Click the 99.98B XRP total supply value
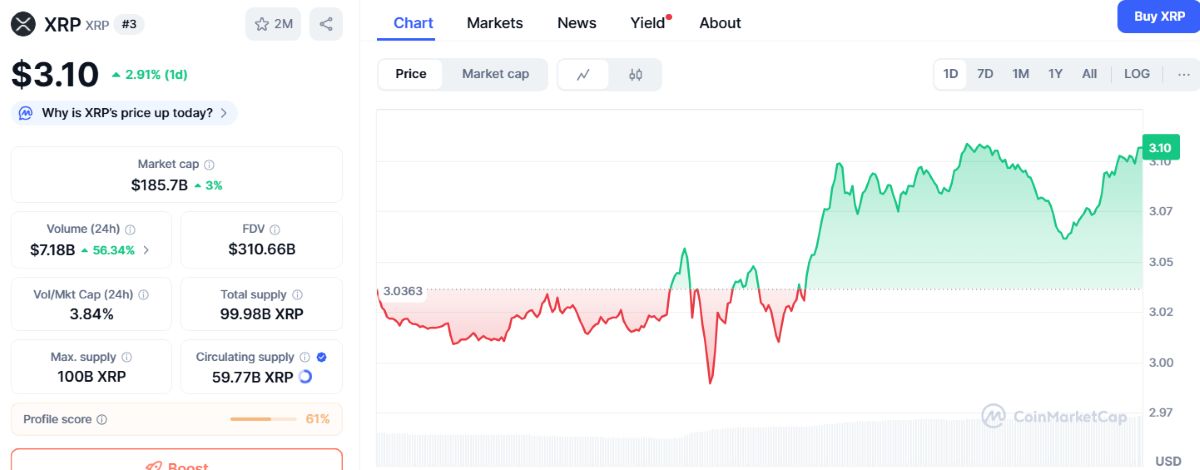Viewport: 1200px width, 470px height. tap(262, 314)
